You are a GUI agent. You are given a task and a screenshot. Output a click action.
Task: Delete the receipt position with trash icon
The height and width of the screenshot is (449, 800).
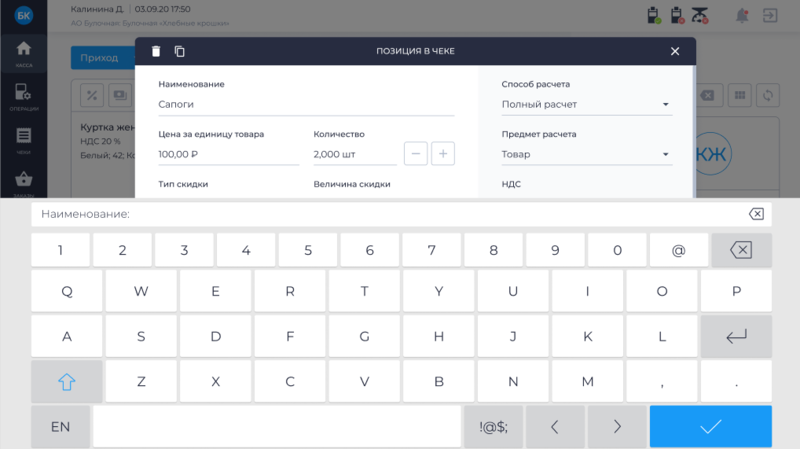155,51
